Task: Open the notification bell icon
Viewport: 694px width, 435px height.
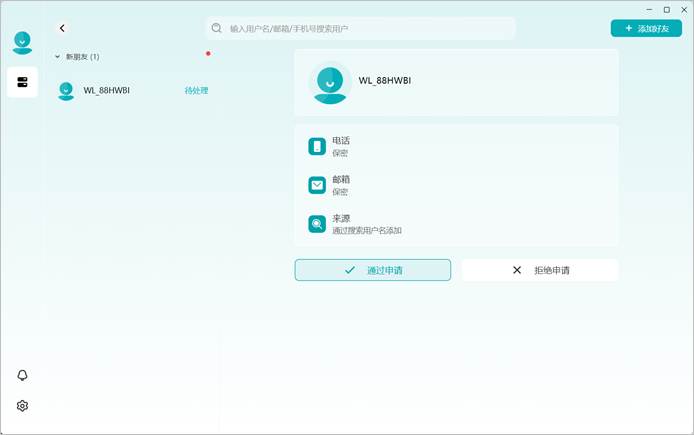Action: coord(22,375)
